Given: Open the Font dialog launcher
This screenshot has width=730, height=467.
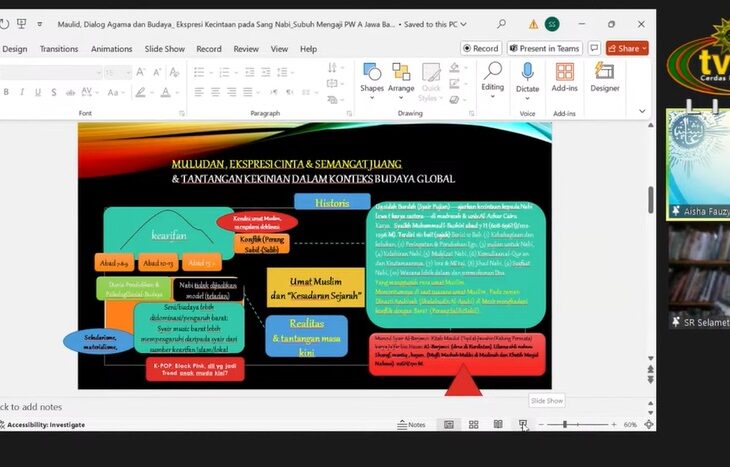Looking at the screenshot, I should (182, 113).
